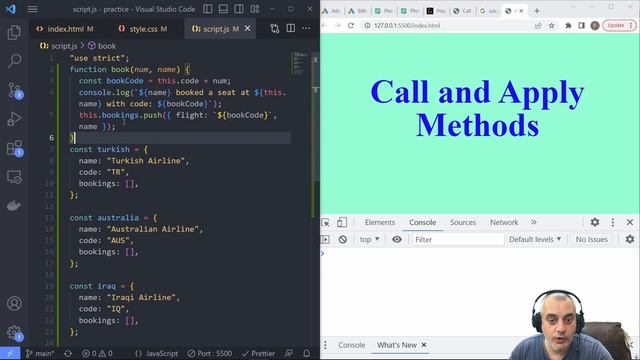The width and height of the screenshot is (640, 360).
Task: Click the Chrome Update button
Action: click(x=619, y=25)
